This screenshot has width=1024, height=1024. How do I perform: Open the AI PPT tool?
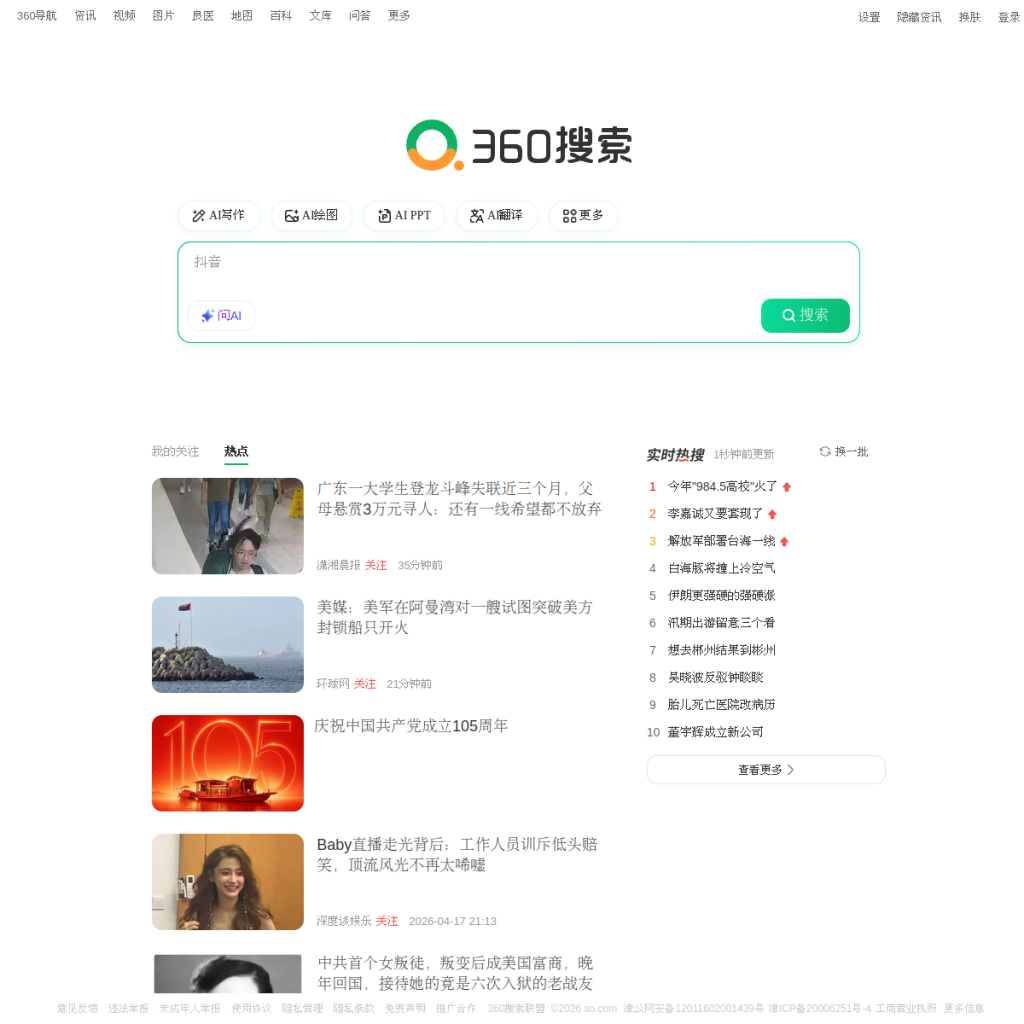click(x=404, y=216)
